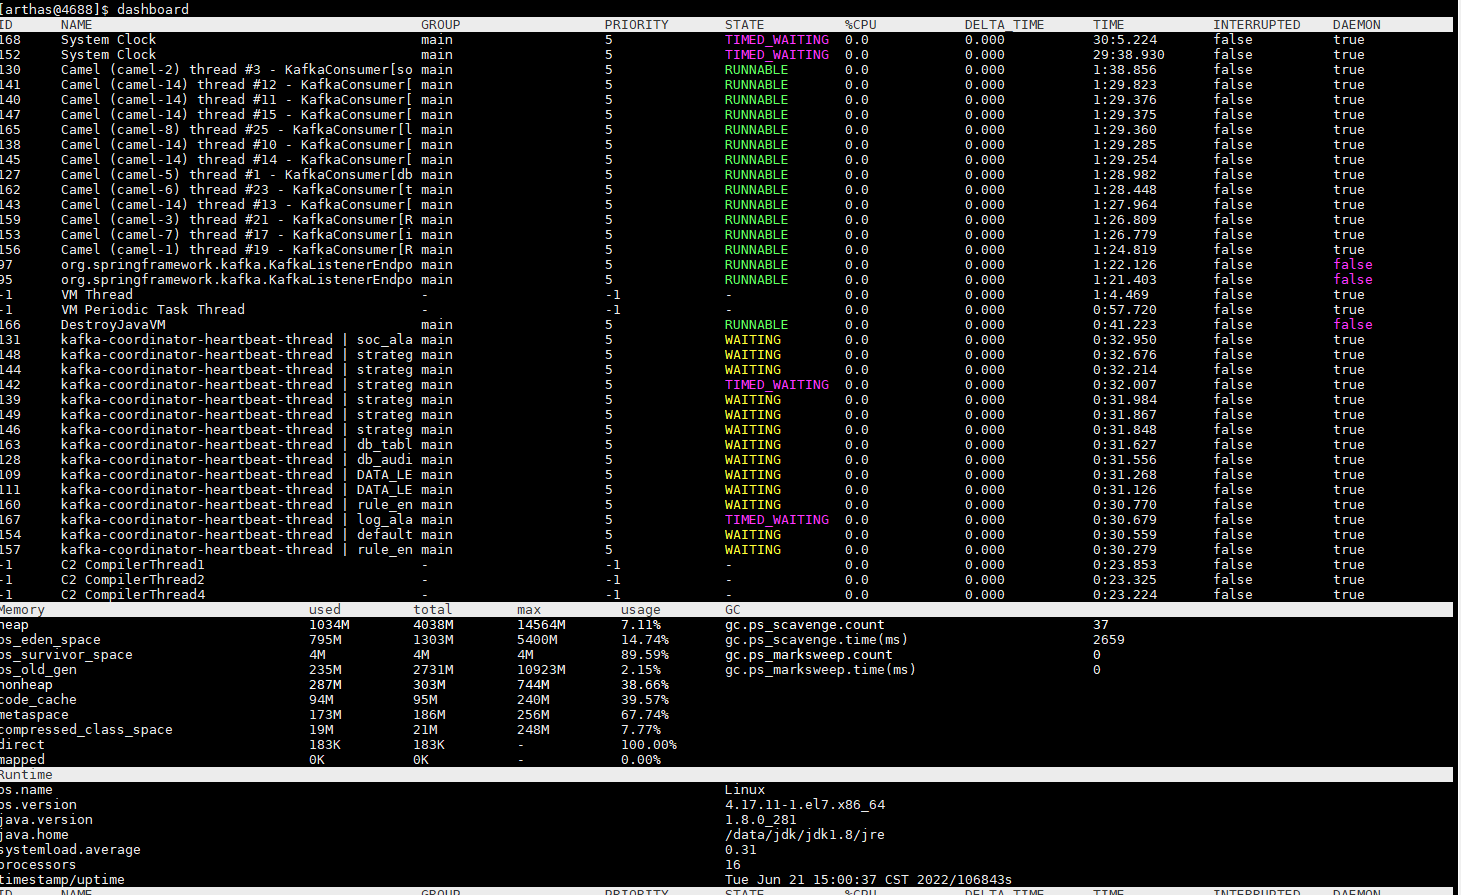The image size is (1461, 895).
Task: Click the time value "30:5.224"
Action: pos(1124,40)
